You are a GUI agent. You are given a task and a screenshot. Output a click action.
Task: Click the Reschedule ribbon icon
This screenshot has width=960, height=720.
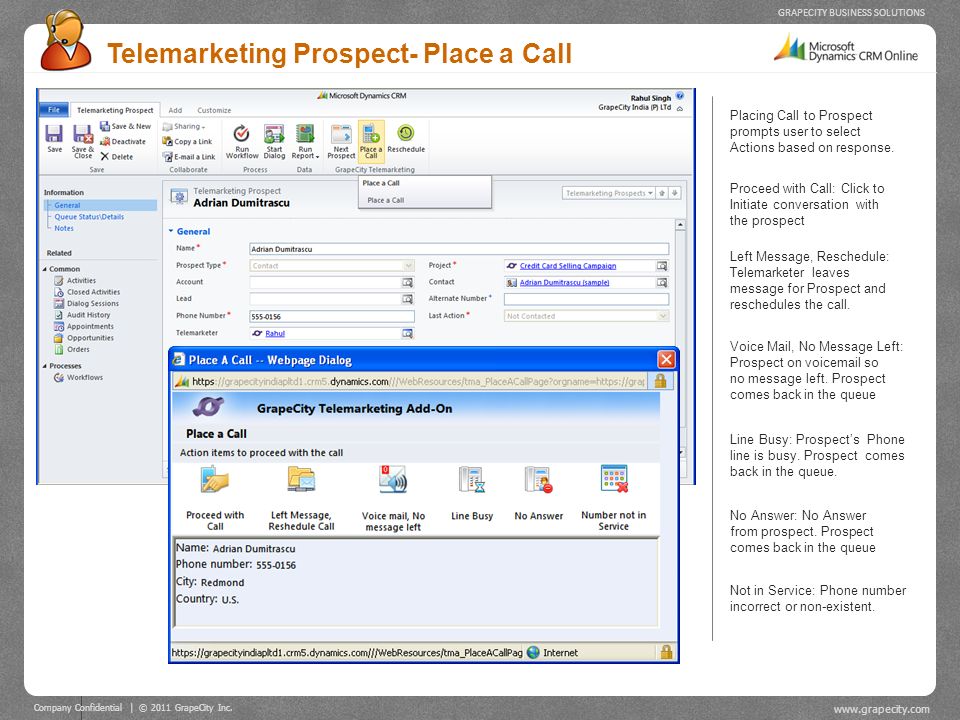406,138
